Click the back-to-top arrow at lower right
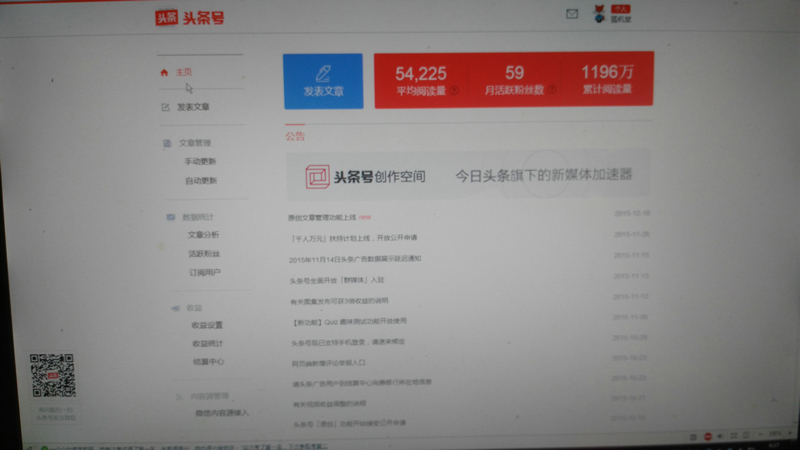This screenshot has height=450, width=800. [x=774, y=401]
